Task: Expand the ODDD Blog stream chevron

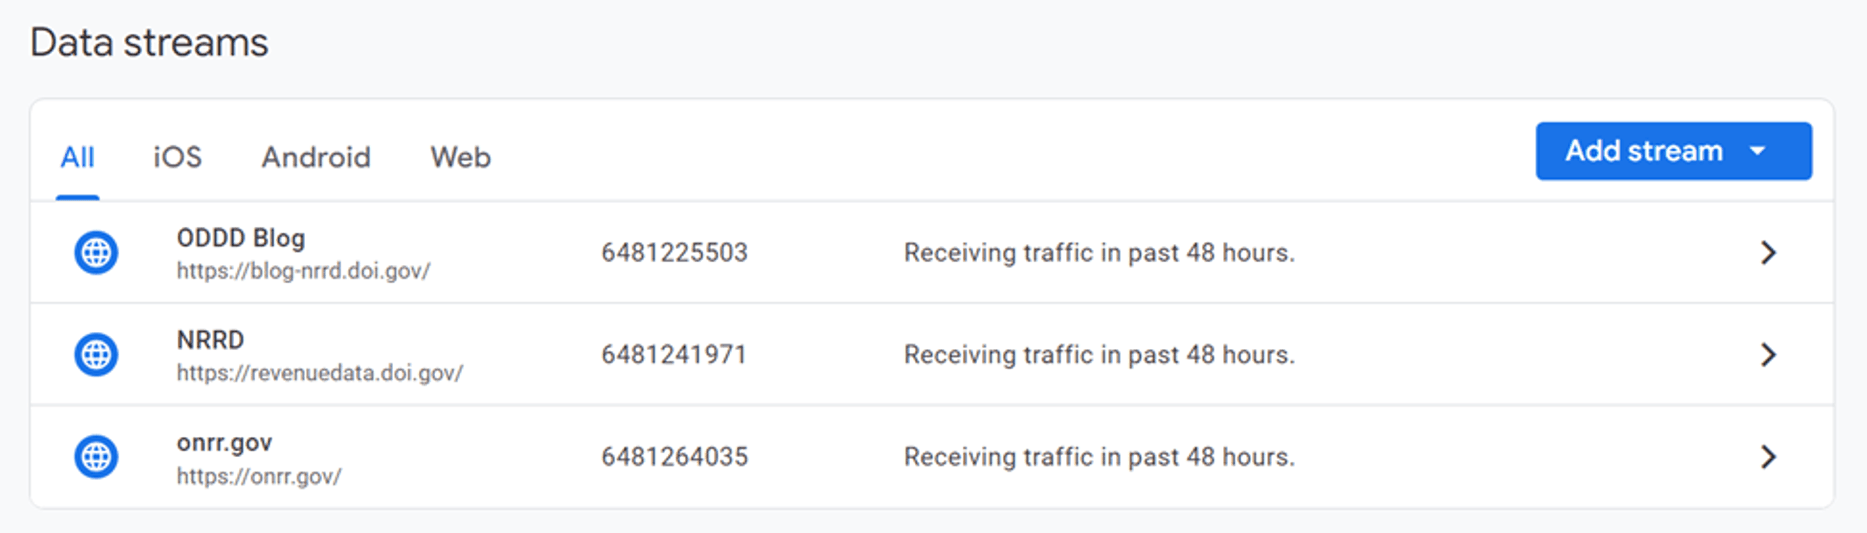Action: [x=1767, y=252]
